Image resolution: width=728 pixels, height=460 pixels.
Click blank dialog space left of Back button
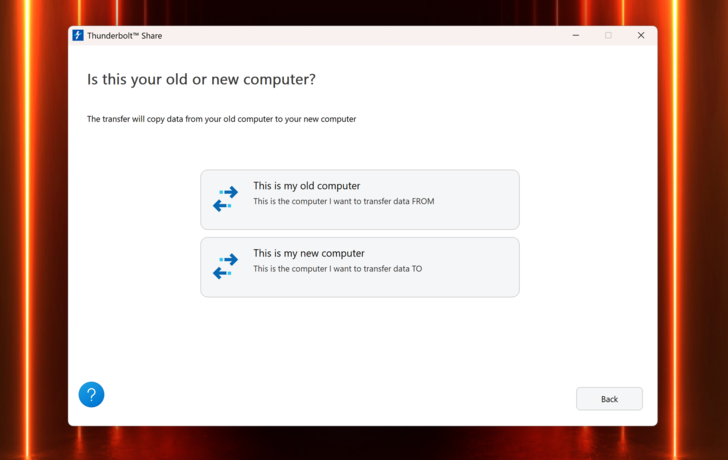coord(350,398)
